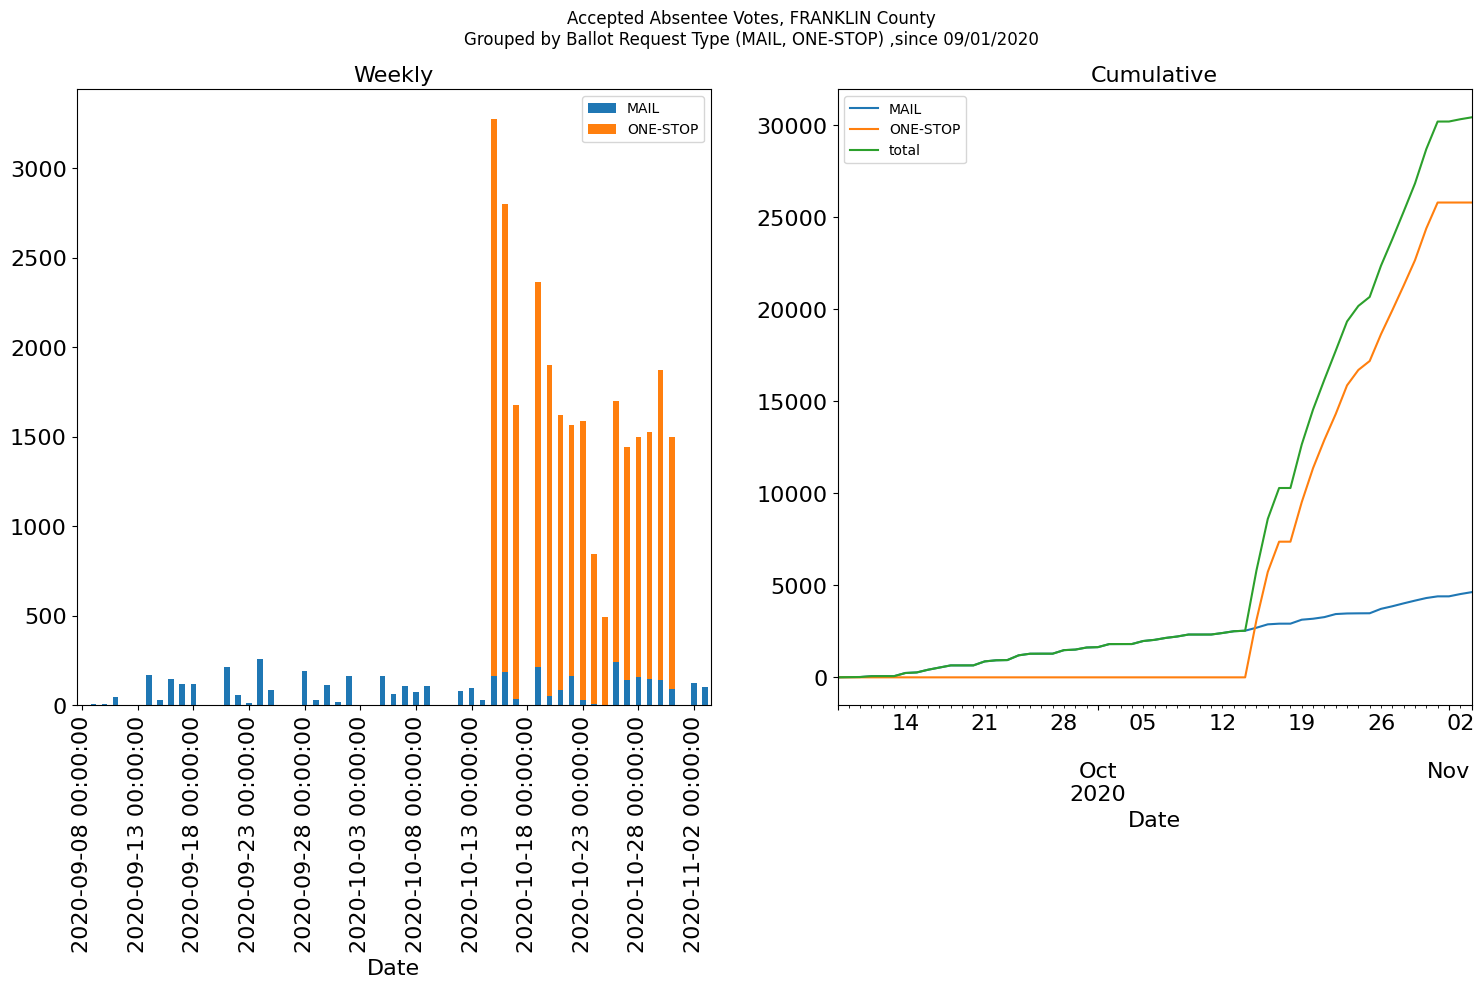Click the orange ONE-STOP swatch in Weekly legend
The image size is (1484, 988).
pos(603,129)
